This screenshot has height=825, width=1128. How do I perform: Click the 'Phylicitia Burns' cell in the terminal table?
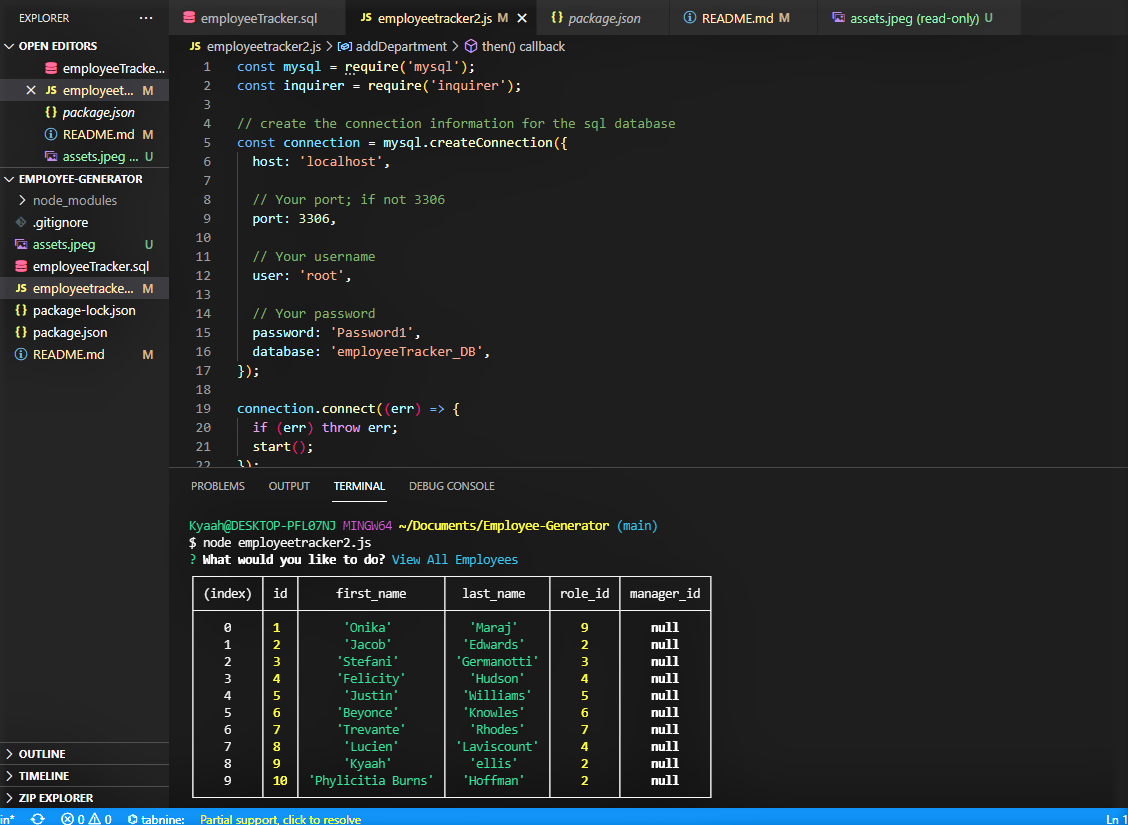(371, 780)
